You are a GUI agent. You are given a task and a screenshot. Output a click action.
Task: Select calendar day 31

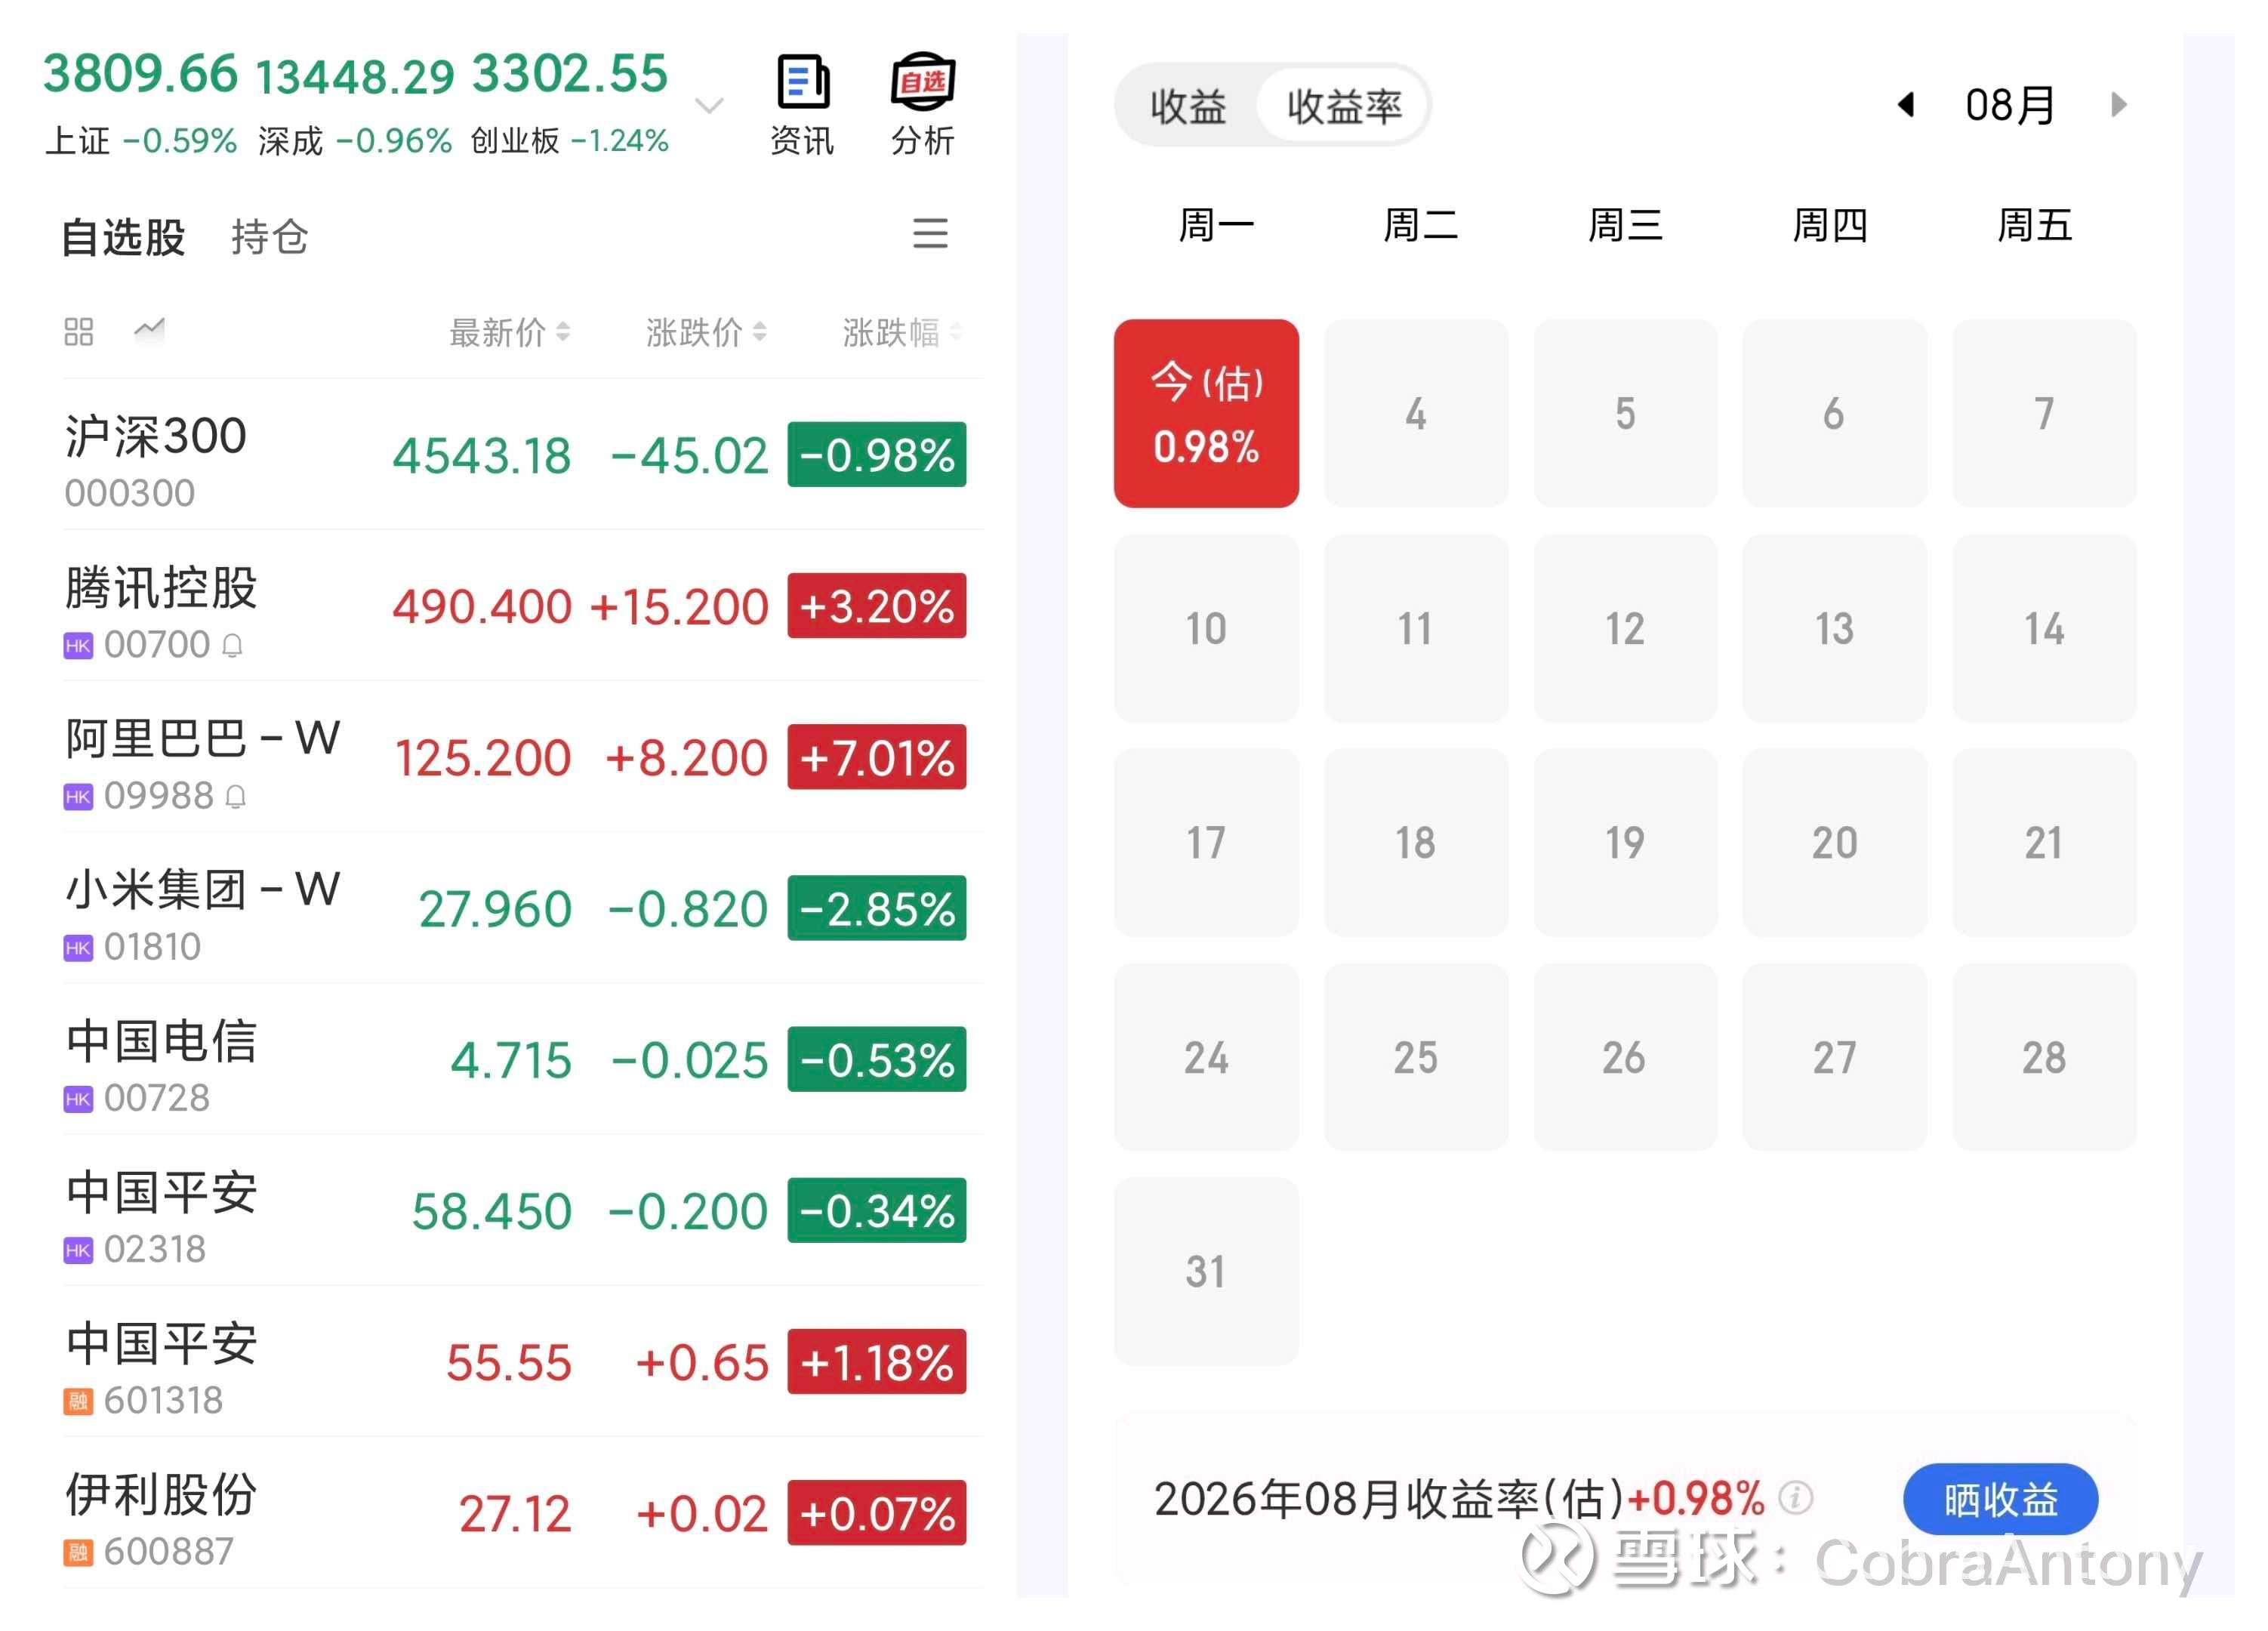(x=1206, y=1271)
